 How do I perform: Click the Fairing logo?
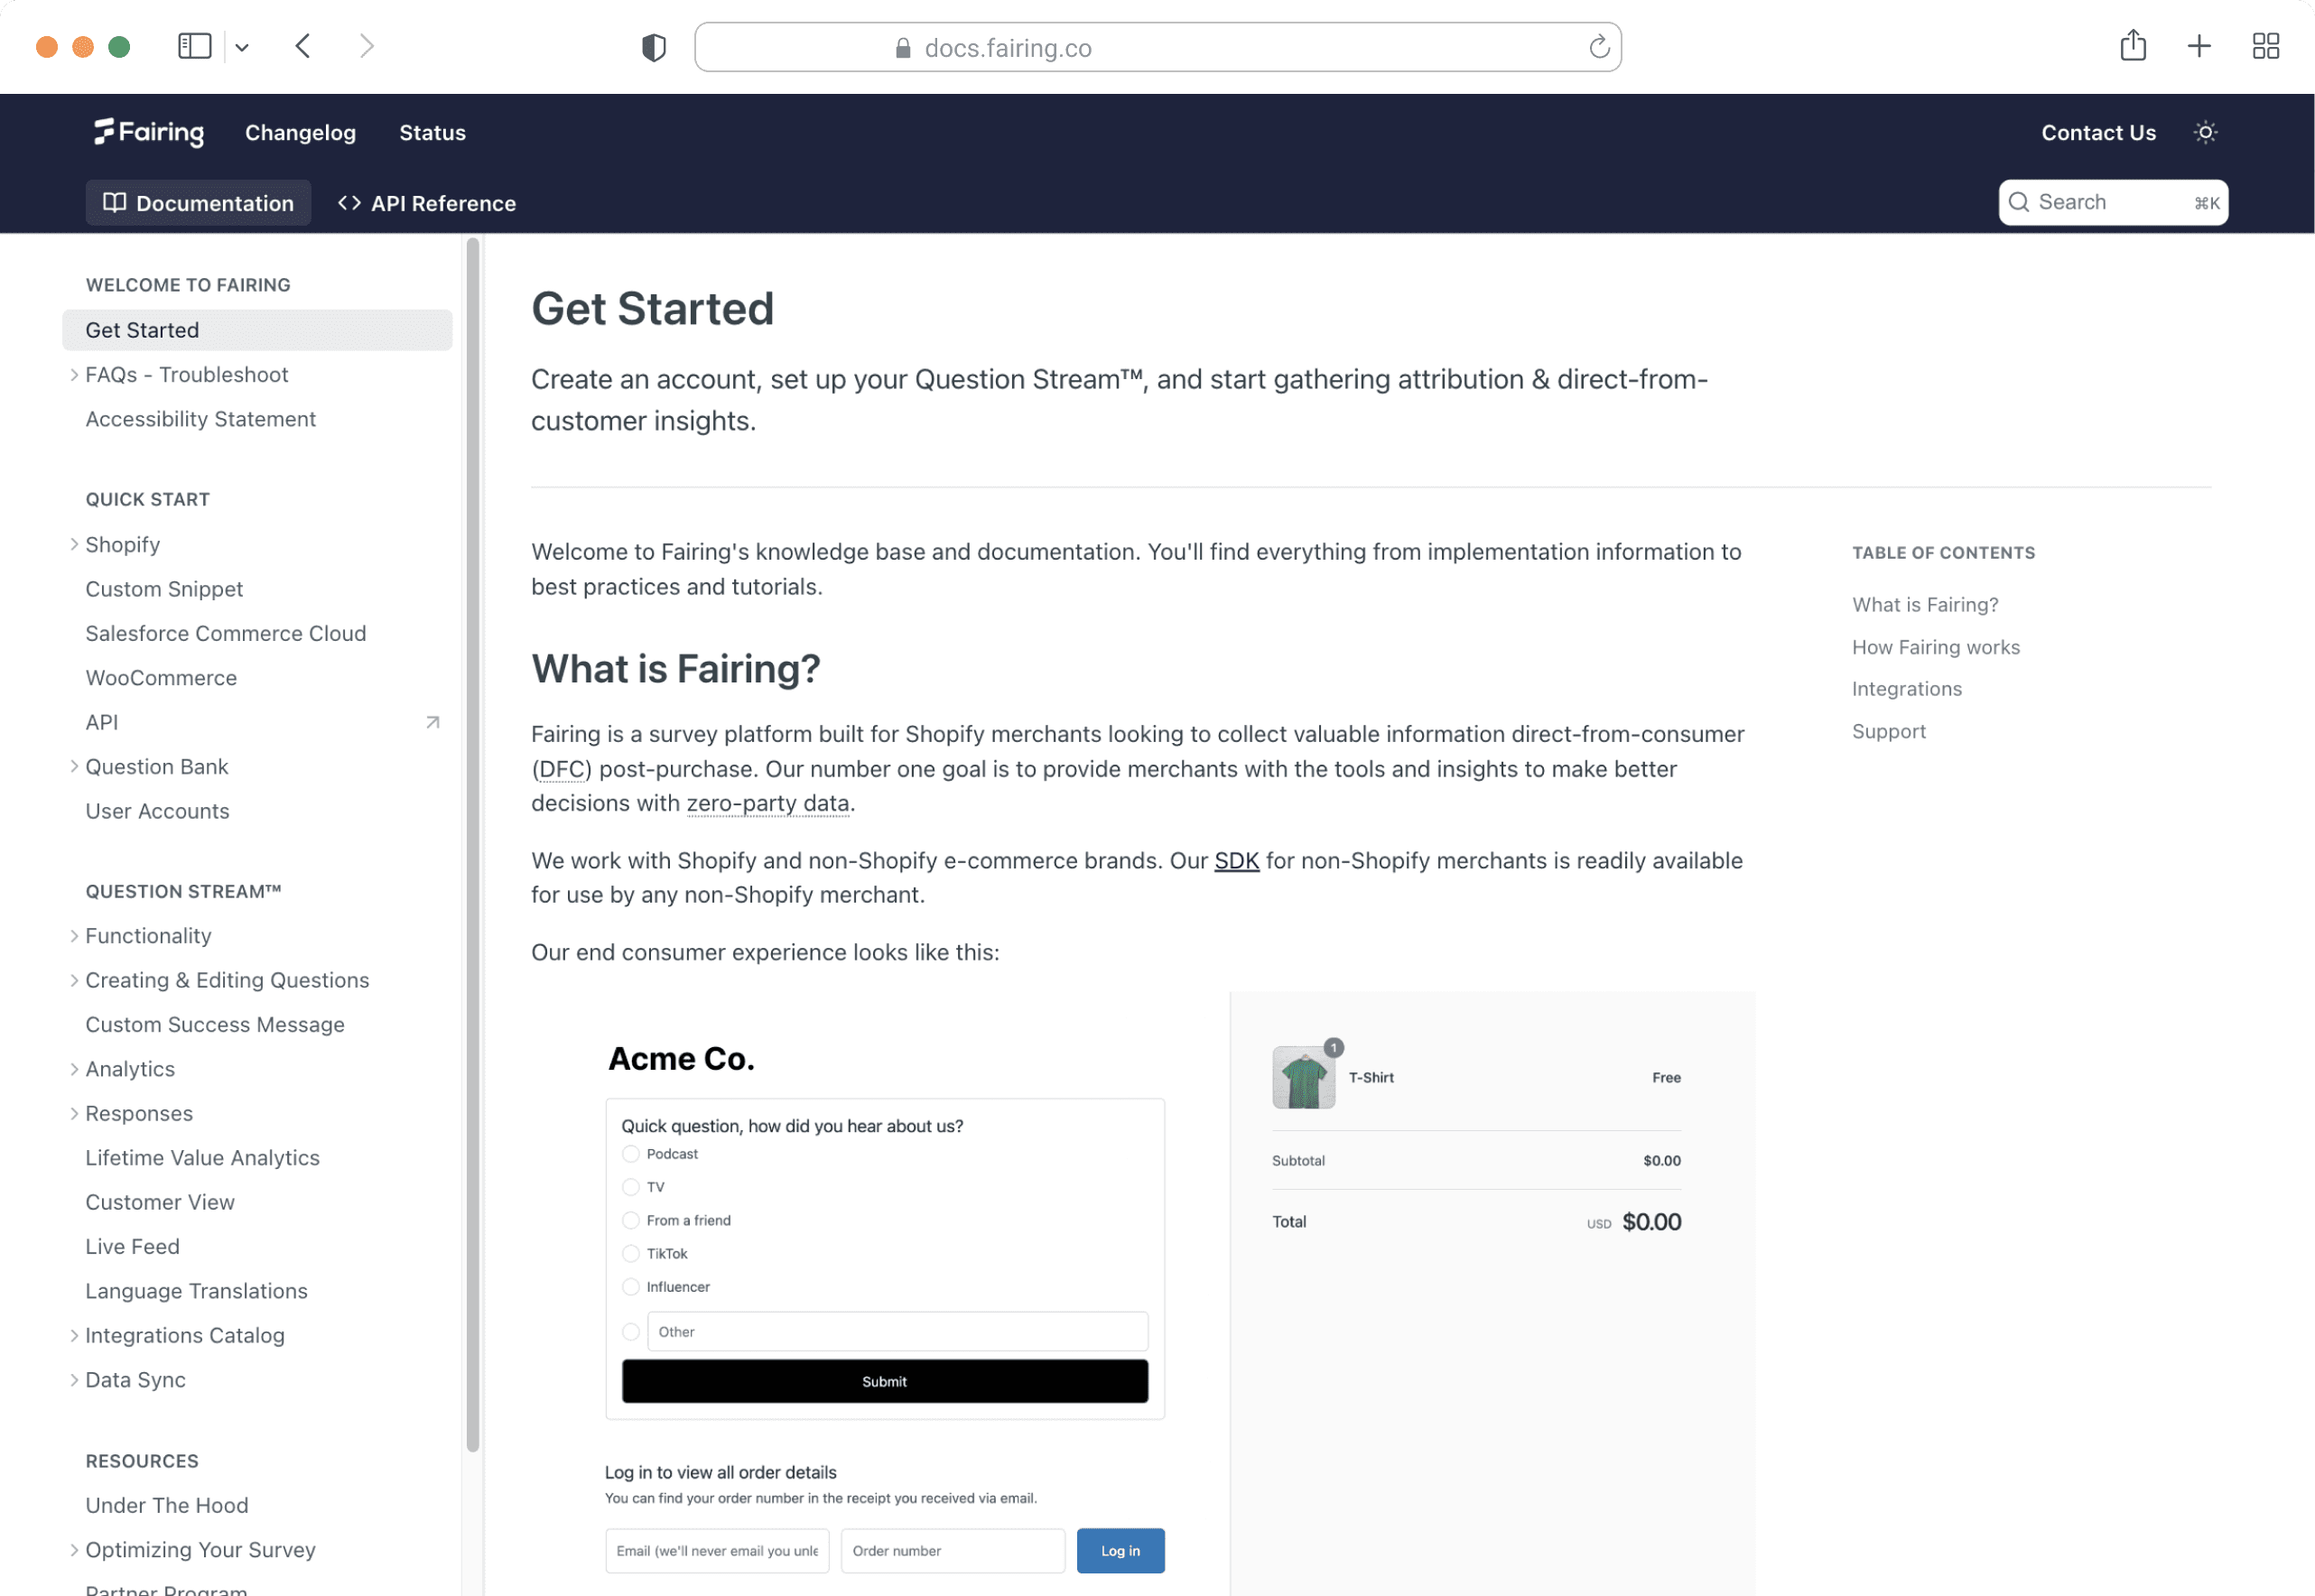149,132
